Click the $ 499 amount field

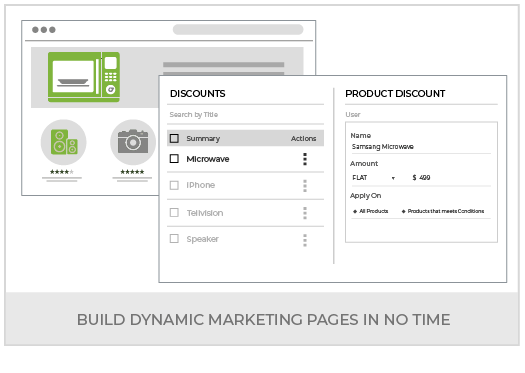coord(421,178)
